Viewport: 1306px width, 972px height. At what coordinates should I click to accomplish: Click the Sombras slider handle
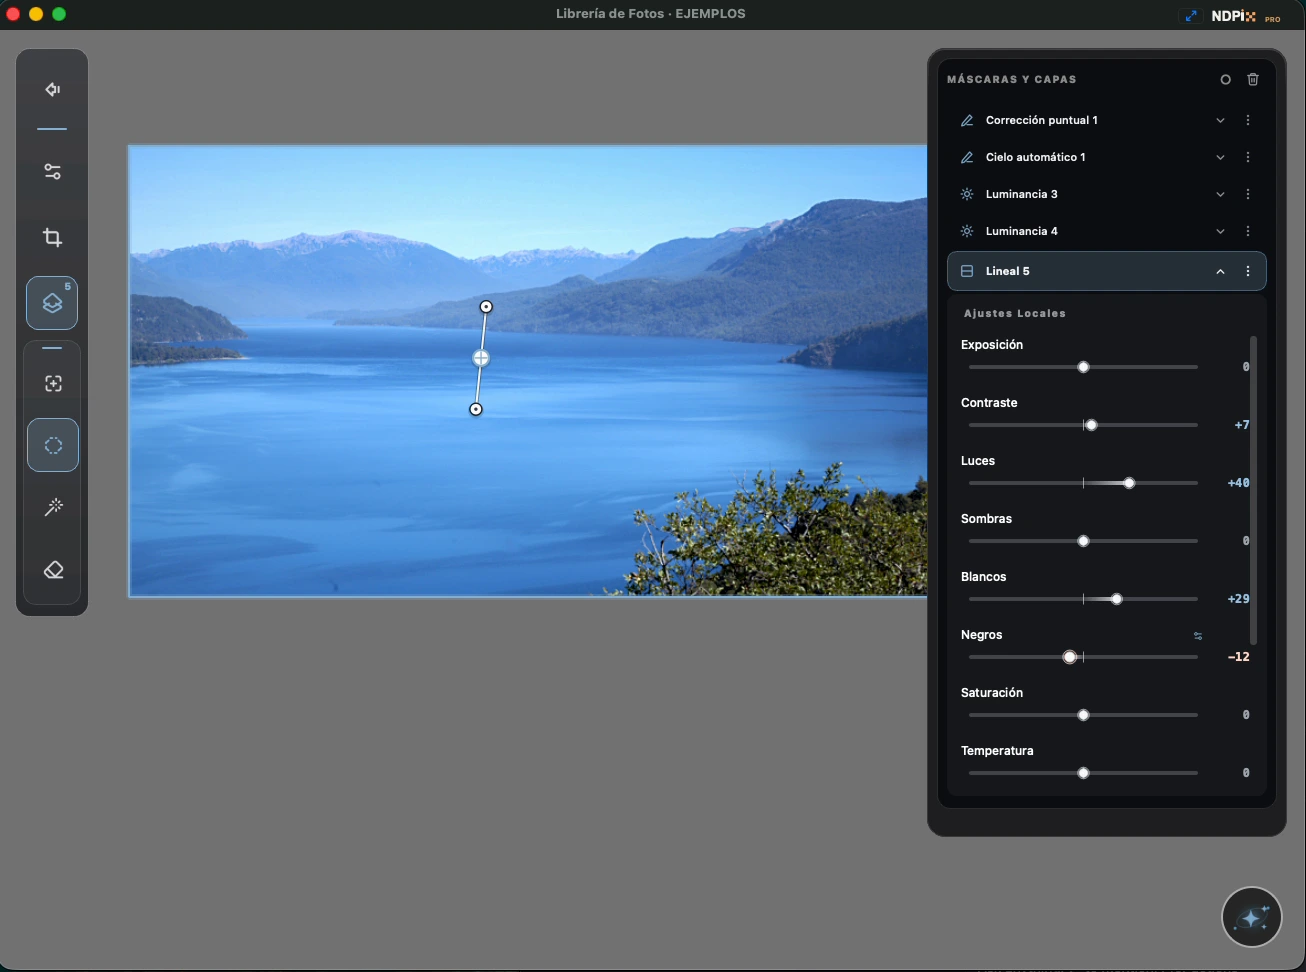coord(1083,541)
